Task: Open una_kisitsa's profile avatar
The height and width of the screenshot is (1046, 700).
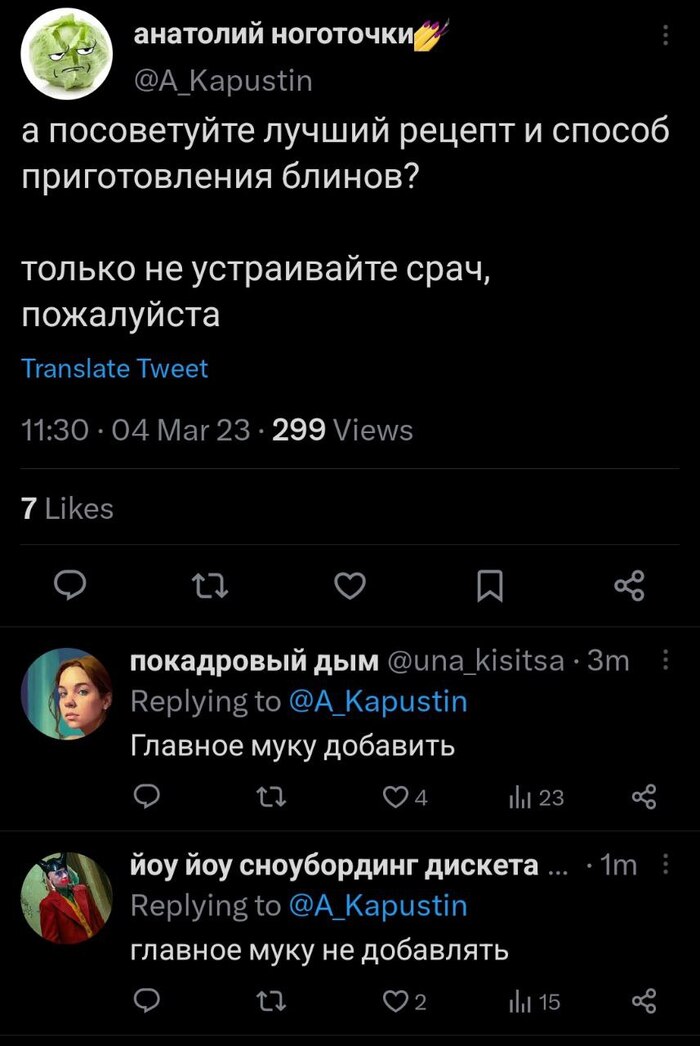Action: tap(67, 688)
